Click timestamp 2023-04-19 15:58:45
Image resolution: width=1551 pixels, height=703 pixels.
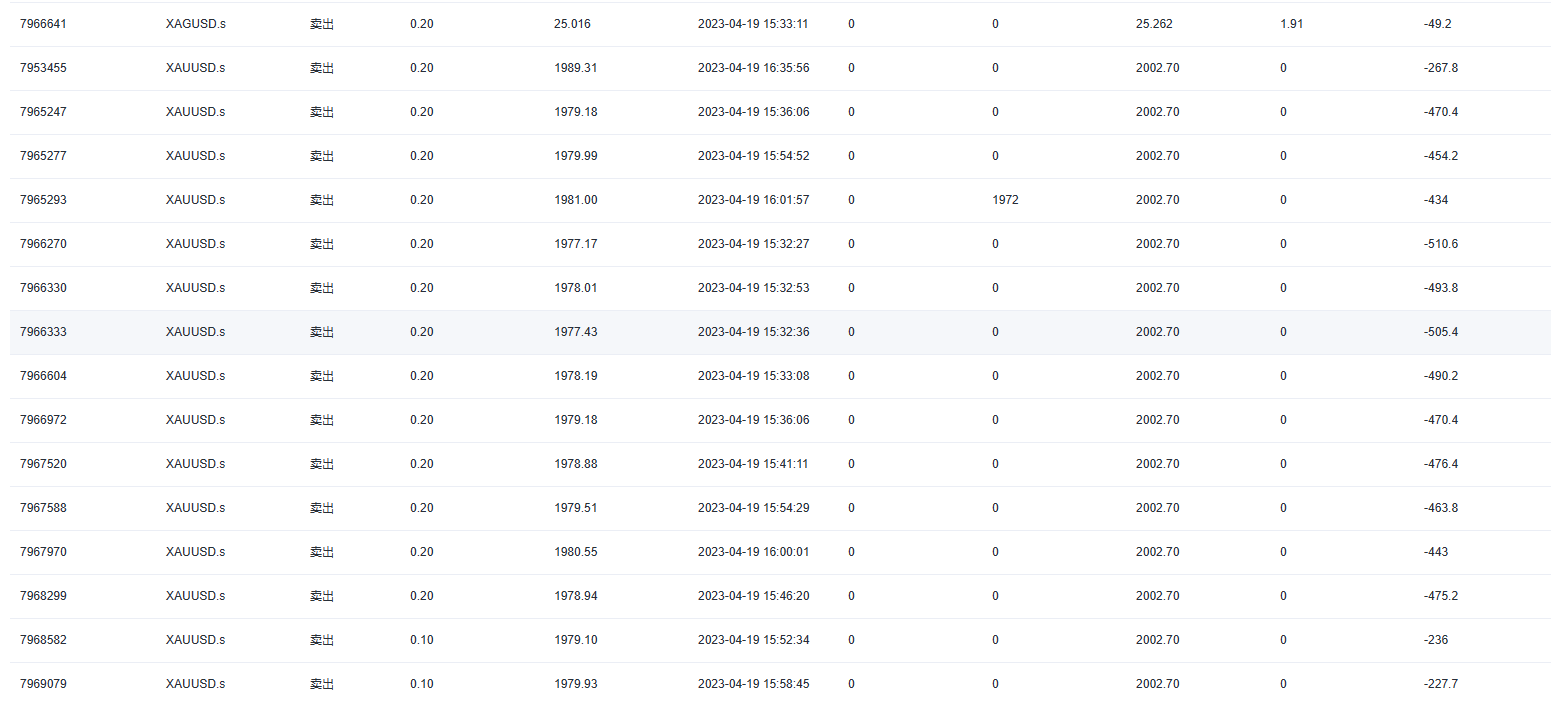point(754,684)
